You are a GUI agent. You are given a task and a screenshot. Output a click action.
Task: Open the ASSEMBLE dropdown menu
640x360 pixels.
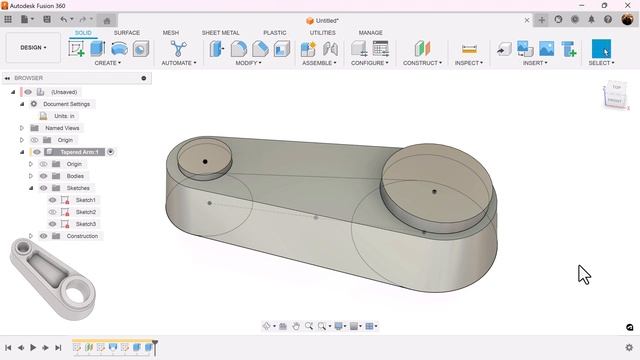[x=319, y=63]
